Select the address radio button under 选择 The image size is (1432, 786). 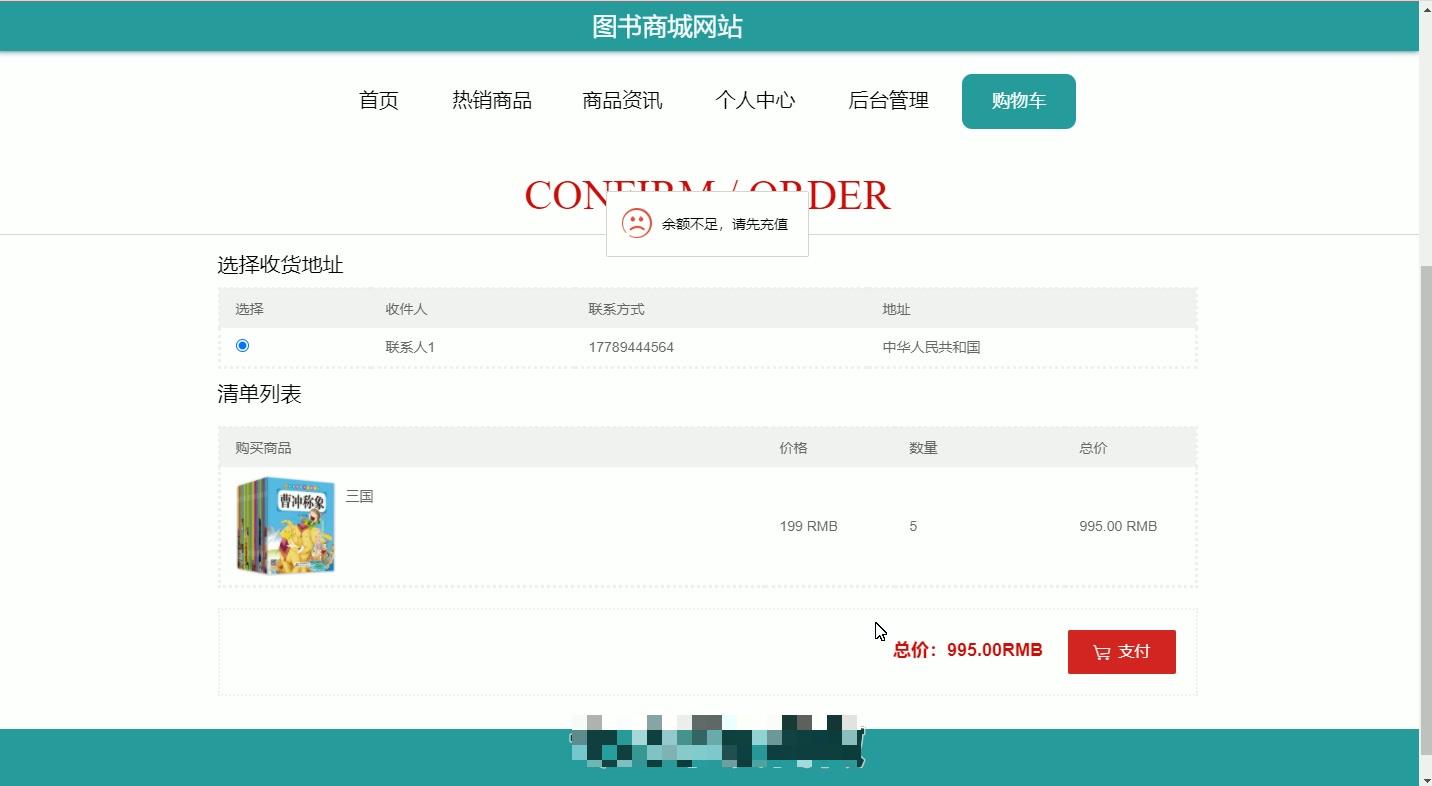point(241,345)
